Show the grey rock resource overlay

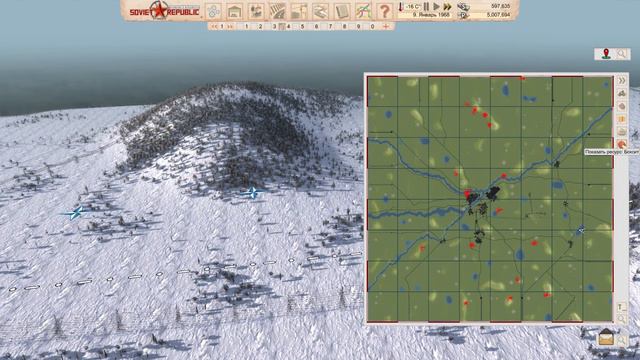621,106
